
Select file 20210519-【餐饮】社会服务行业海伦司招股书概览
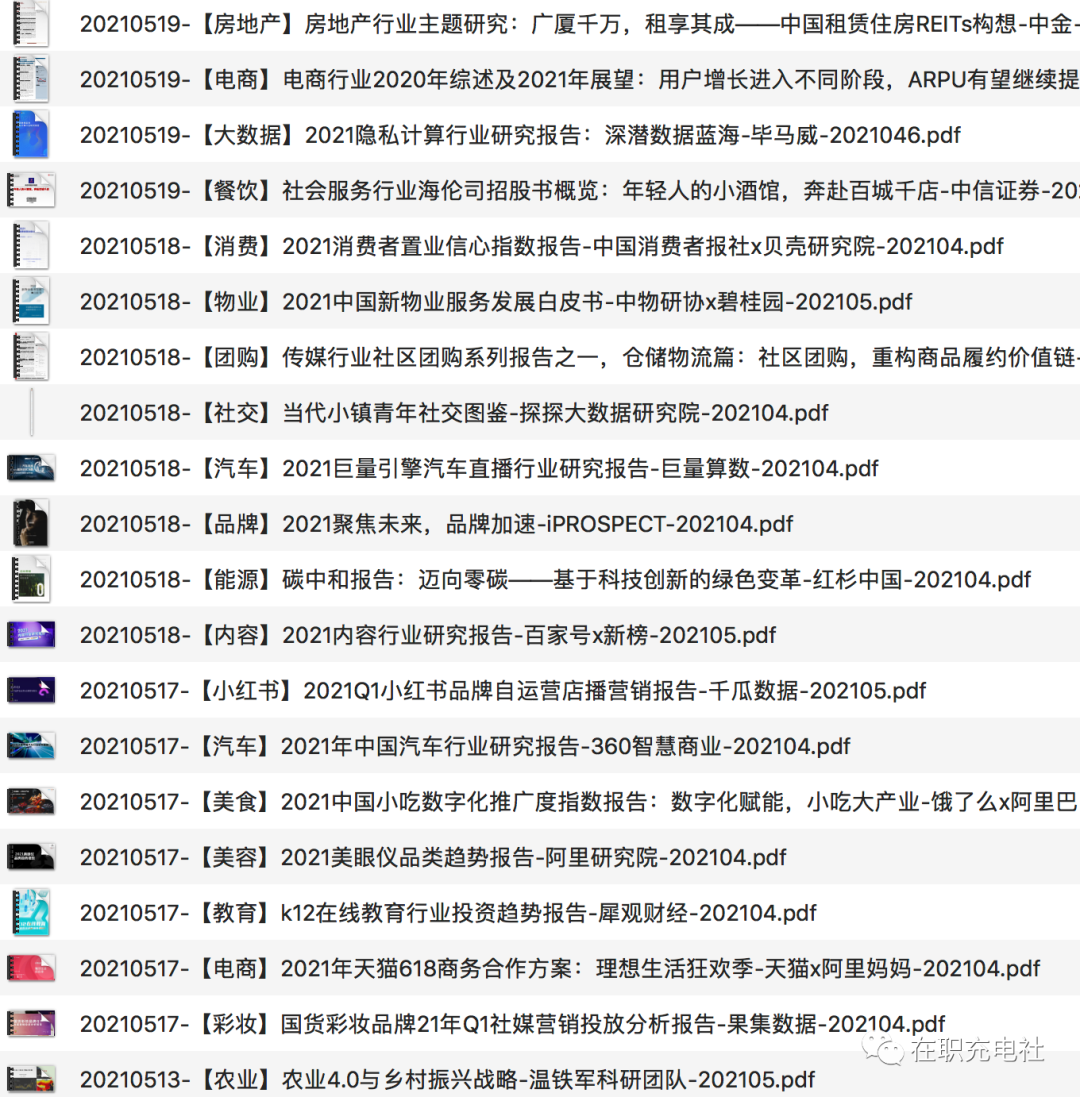pyautogui.click(x=540, y=190)
